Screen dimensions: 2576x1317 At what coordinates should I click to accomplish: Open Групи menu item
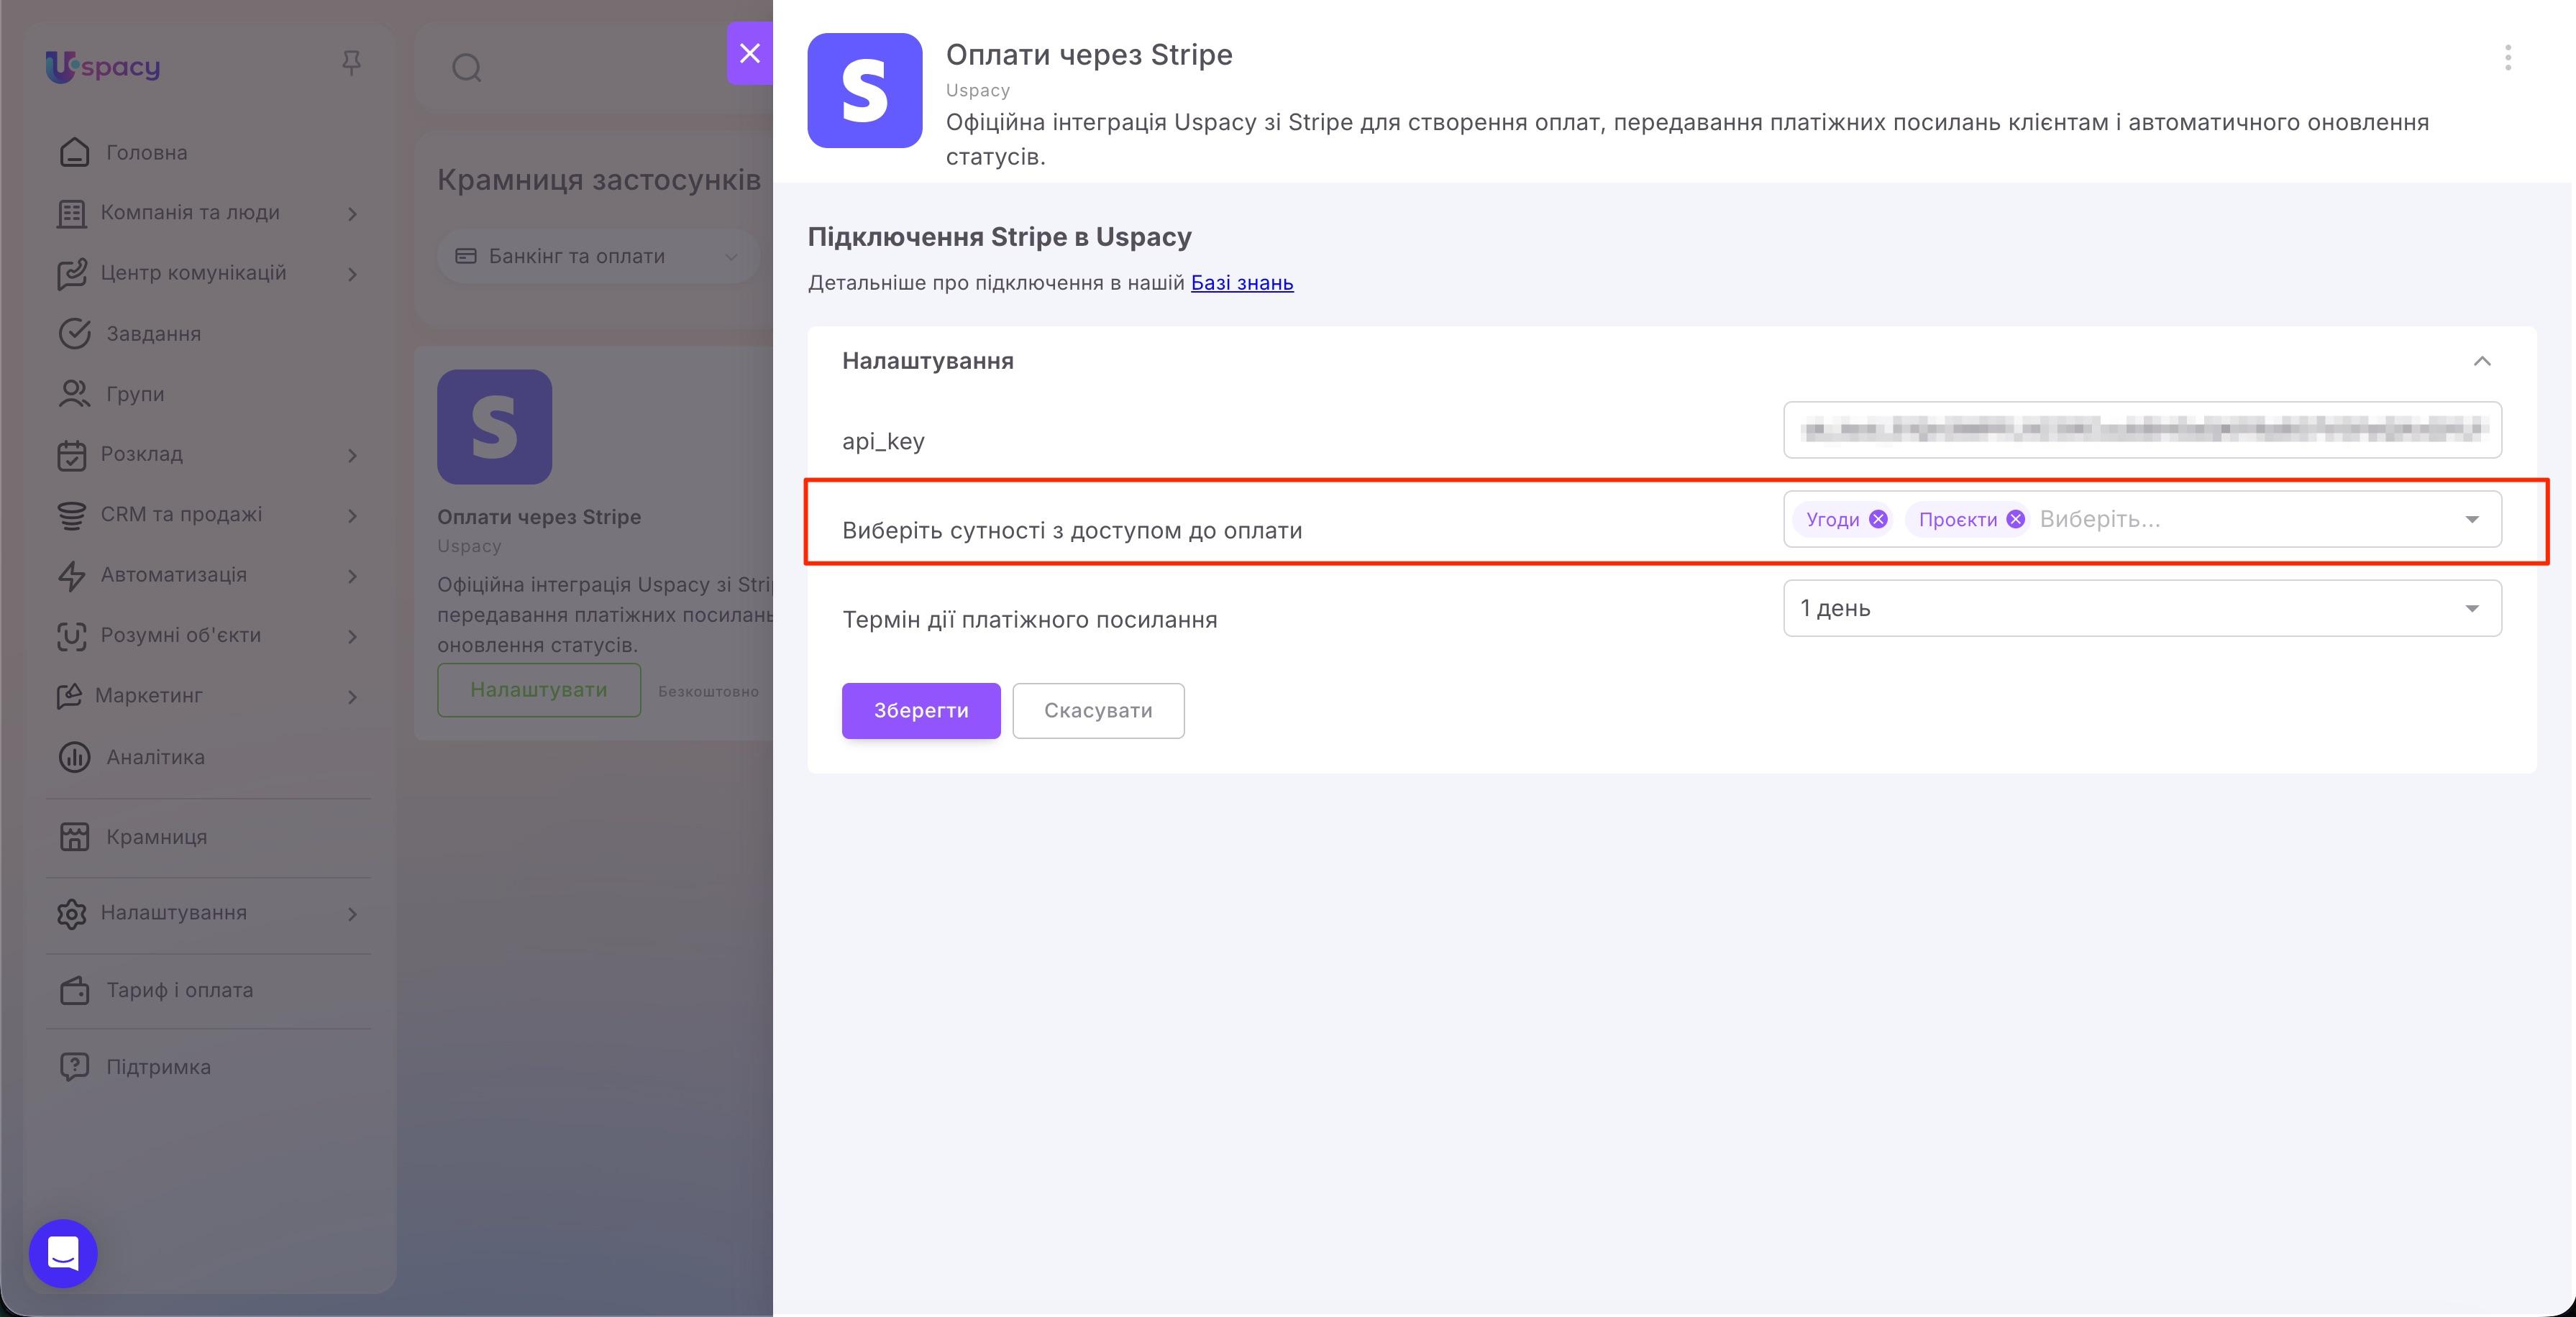[135, 394]
